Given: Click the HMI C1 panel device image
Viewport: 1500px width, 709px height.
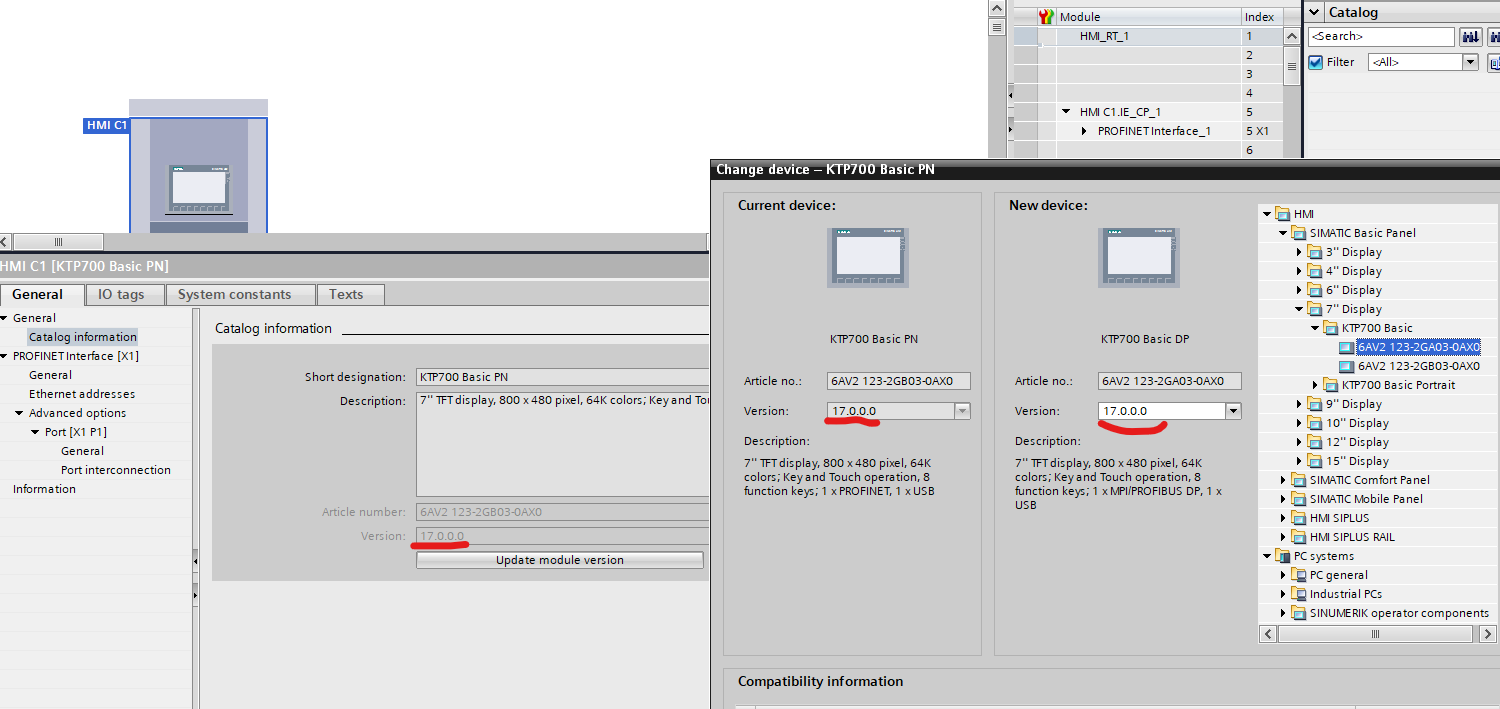Looking at the screenshot, I should pyautogui.click(x=200, y=189).
